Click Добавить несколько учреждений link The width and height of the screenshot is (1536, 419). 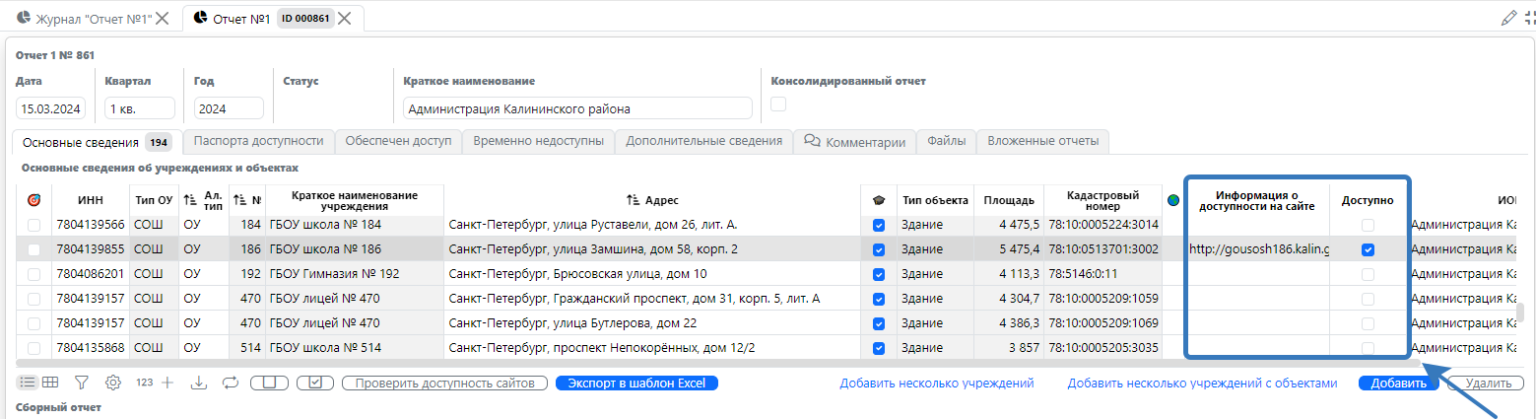pos(936,383)
